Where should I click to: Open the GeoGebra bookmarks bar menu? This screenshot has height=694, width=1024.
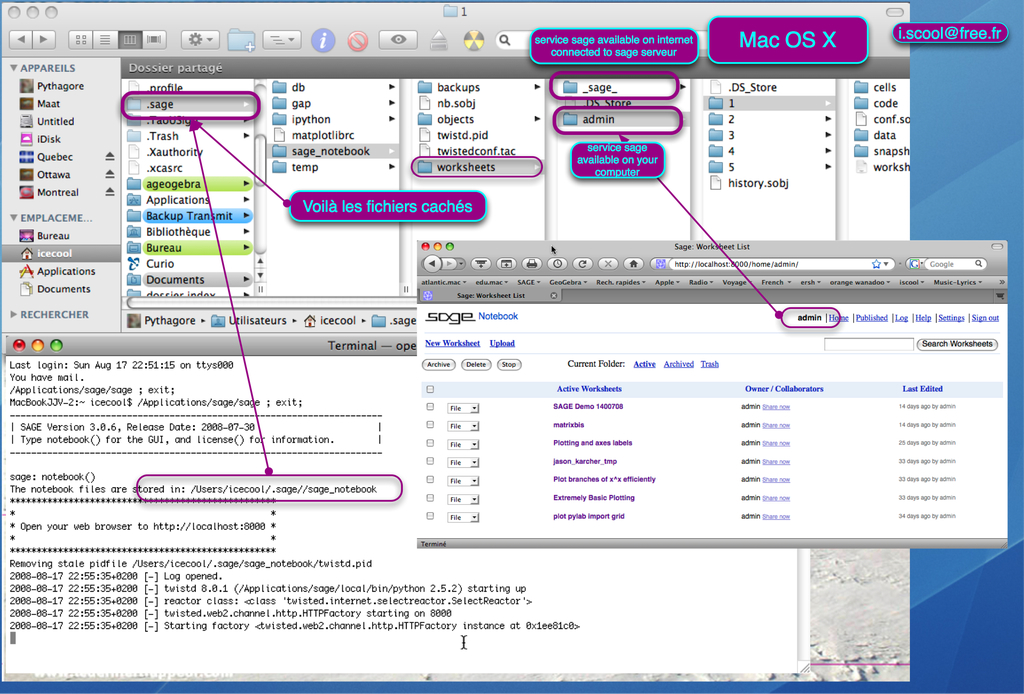point(568,282)
